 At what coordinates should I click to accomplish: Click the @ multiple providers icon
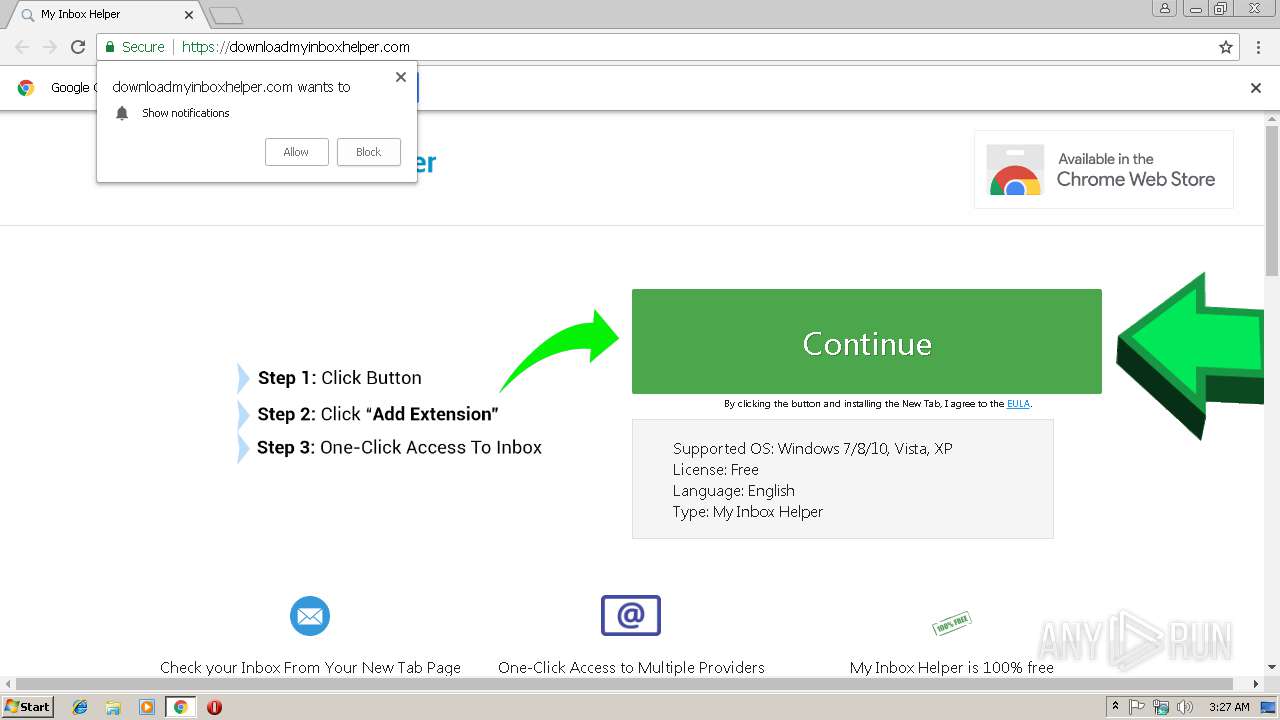click(631, 615)
